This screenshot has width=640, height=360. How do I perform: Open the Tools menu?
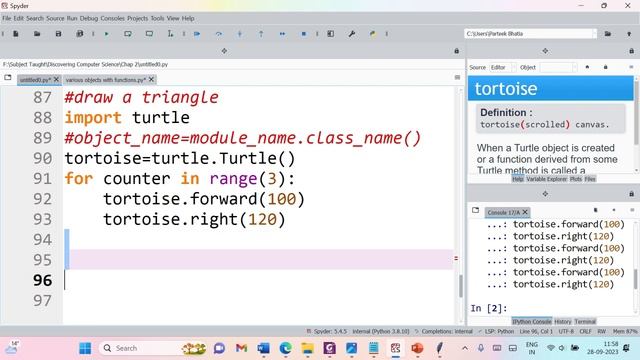[x=157, y=18]
